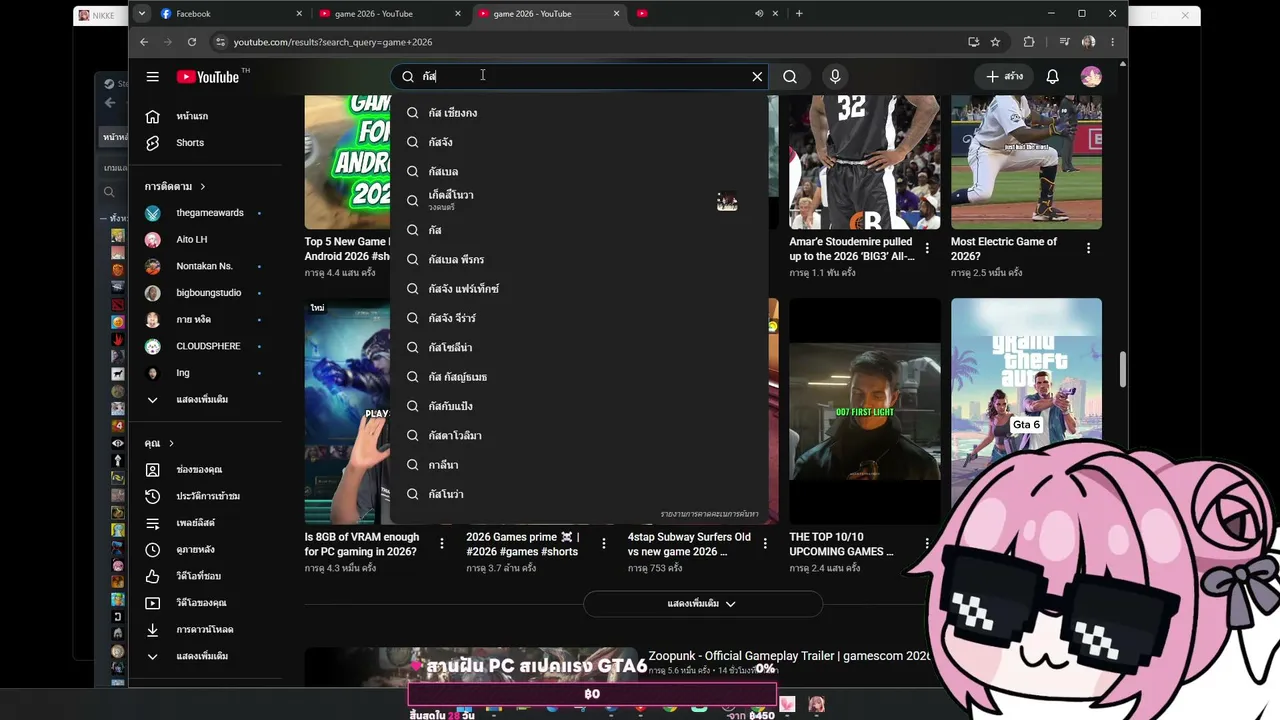This screenshot has height=720, width=1280.
Task: Open the bigboungstudio channel
Action: point(208,293)
